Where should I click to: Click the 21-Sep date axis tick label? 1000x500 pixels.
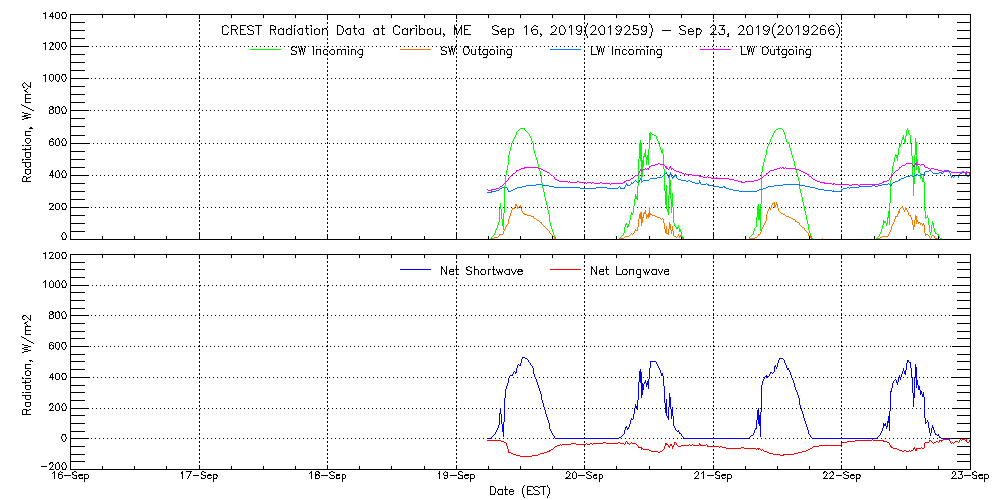(x=712, y=478)
